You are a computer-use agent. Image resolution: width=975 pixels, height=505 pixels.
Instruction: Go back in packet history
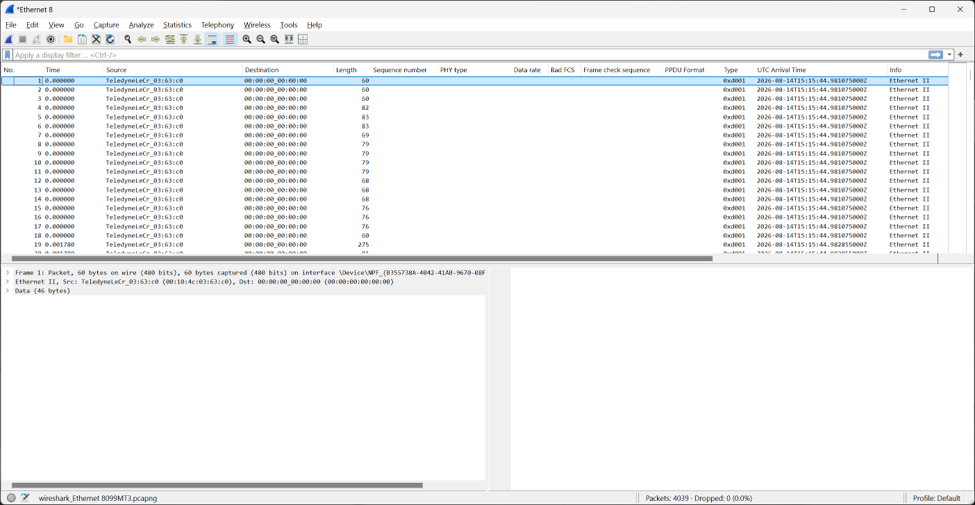pos(142,39)
